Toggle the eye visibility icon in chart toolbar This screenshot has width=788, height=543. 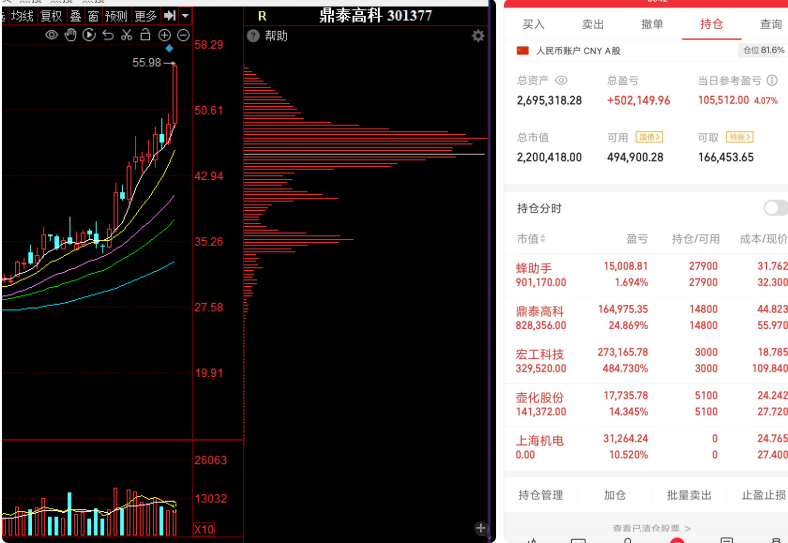(x=51, y=35)
